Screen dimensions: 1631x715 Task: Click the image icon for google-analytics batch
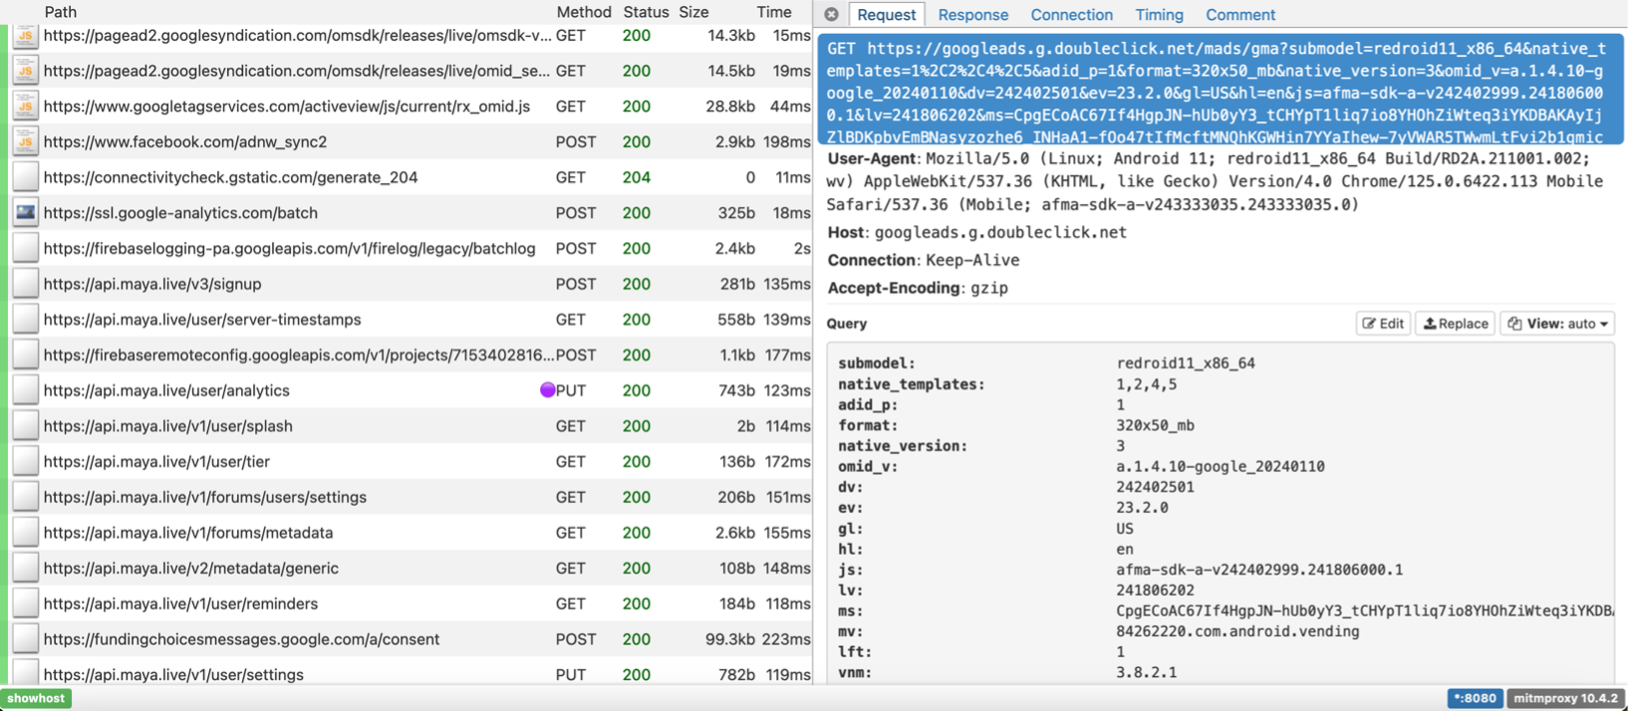click(25, 213)
